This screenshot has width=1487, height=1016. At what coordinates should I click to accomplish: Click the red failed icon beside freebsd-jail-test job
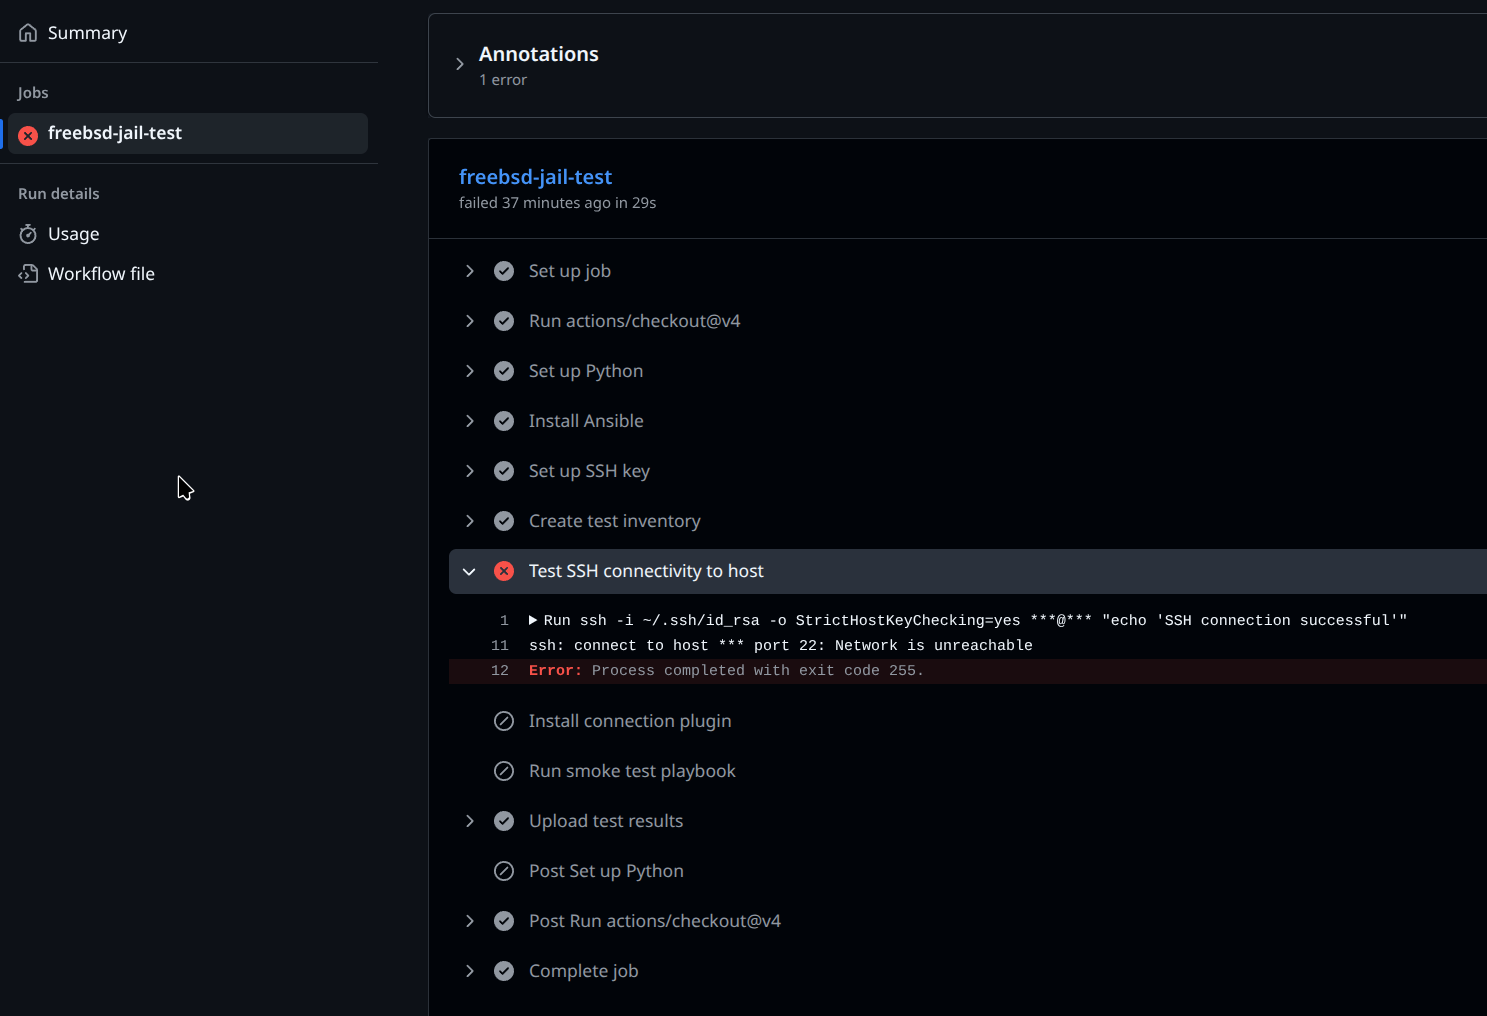28,135
